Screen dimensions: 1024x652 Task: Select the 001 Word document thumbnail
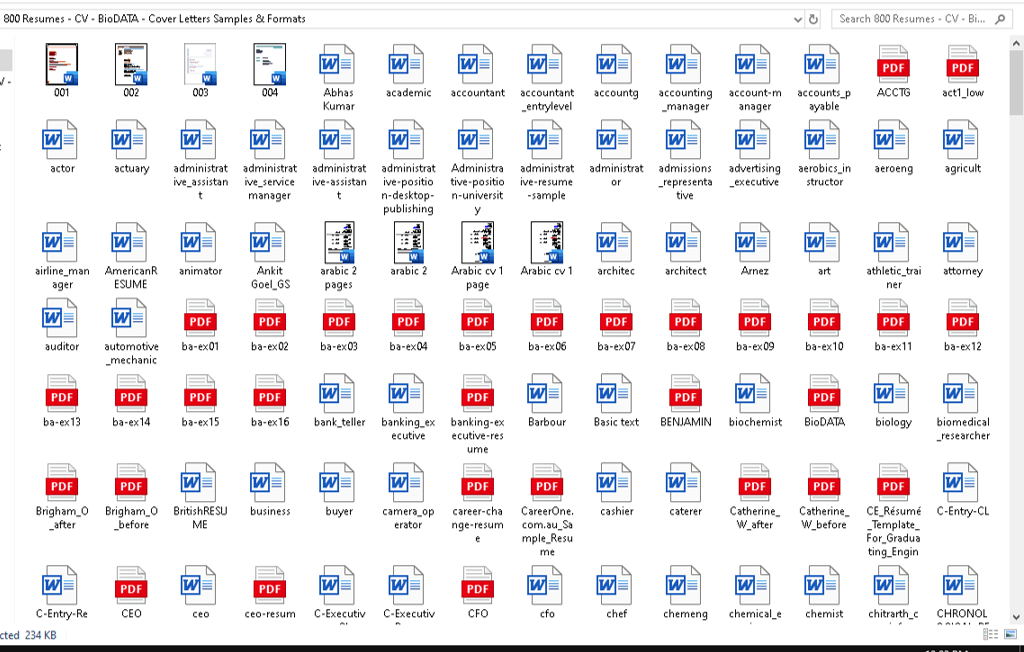point(62,64)
